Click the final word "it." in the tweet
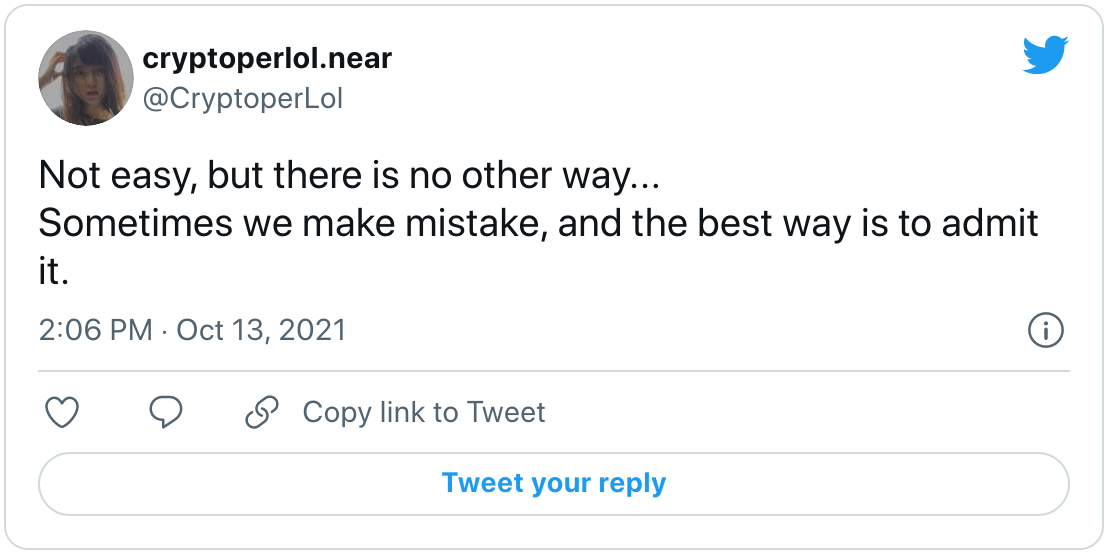 (54, 272)
